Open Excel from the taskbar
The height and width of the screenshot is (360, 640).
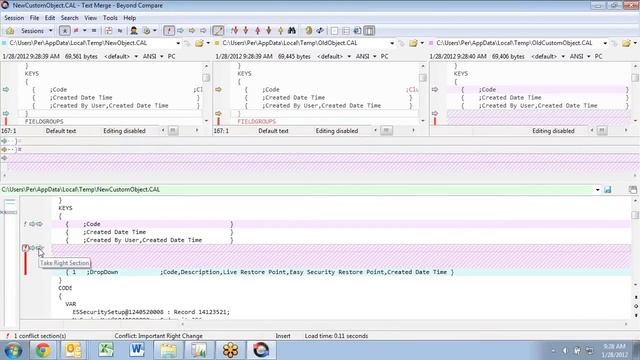pos(105,350)
